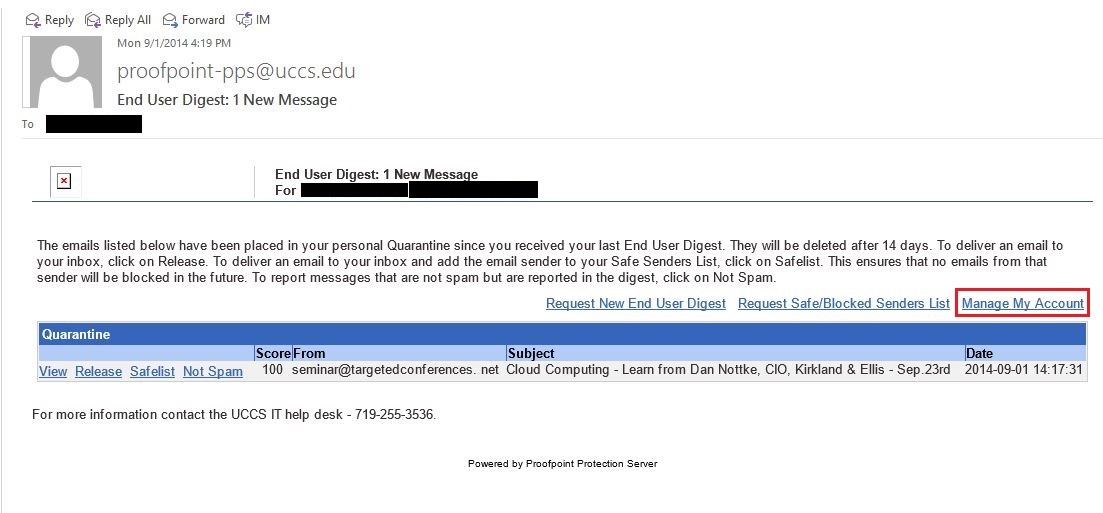Click the Forward button label
The image size is (1103, 513).
click(203, 20)
